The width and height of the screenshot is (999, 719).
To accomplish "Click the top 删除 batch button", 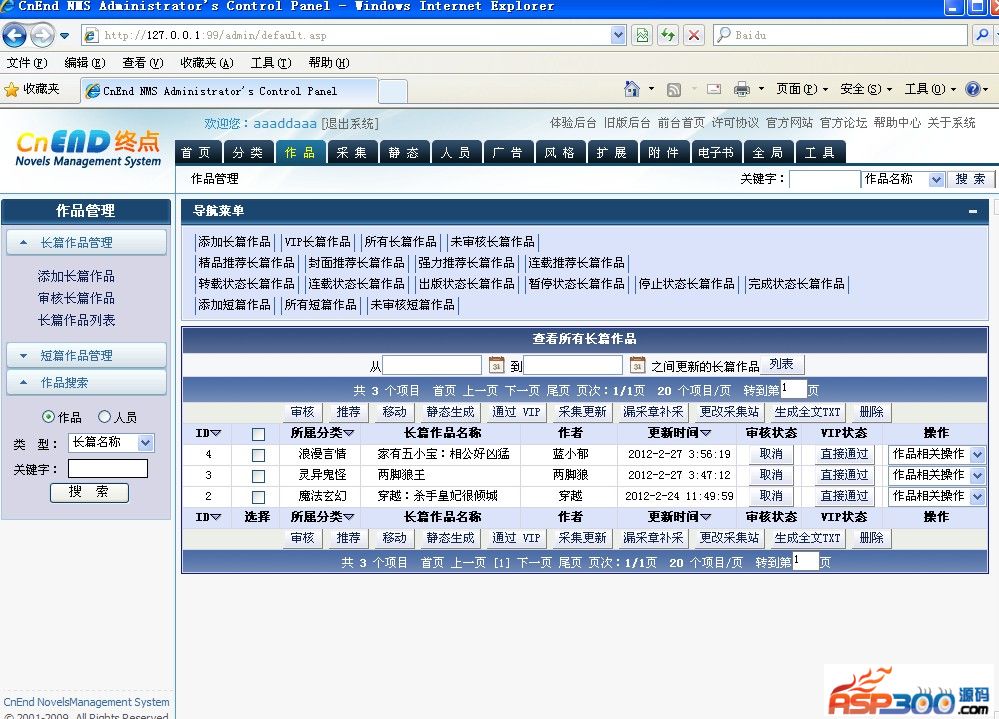I will [x=872, y=412].
